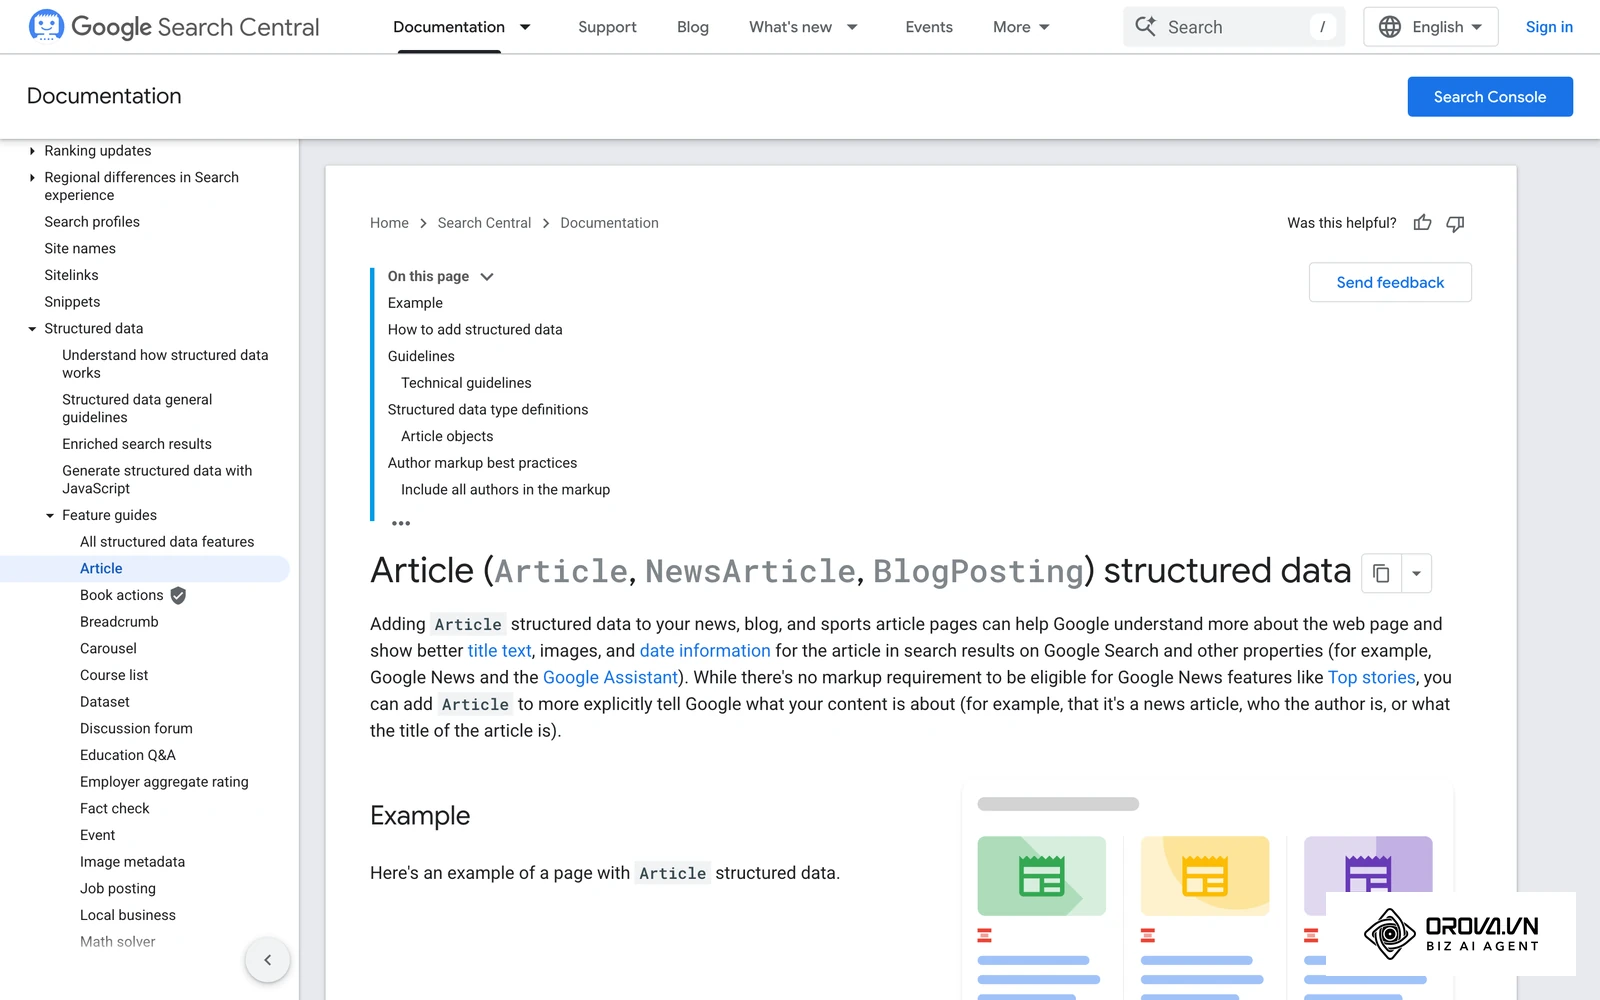1600x1000 pixels.
Task: Go to Search Central in breadcrumb
Action: 484,223
